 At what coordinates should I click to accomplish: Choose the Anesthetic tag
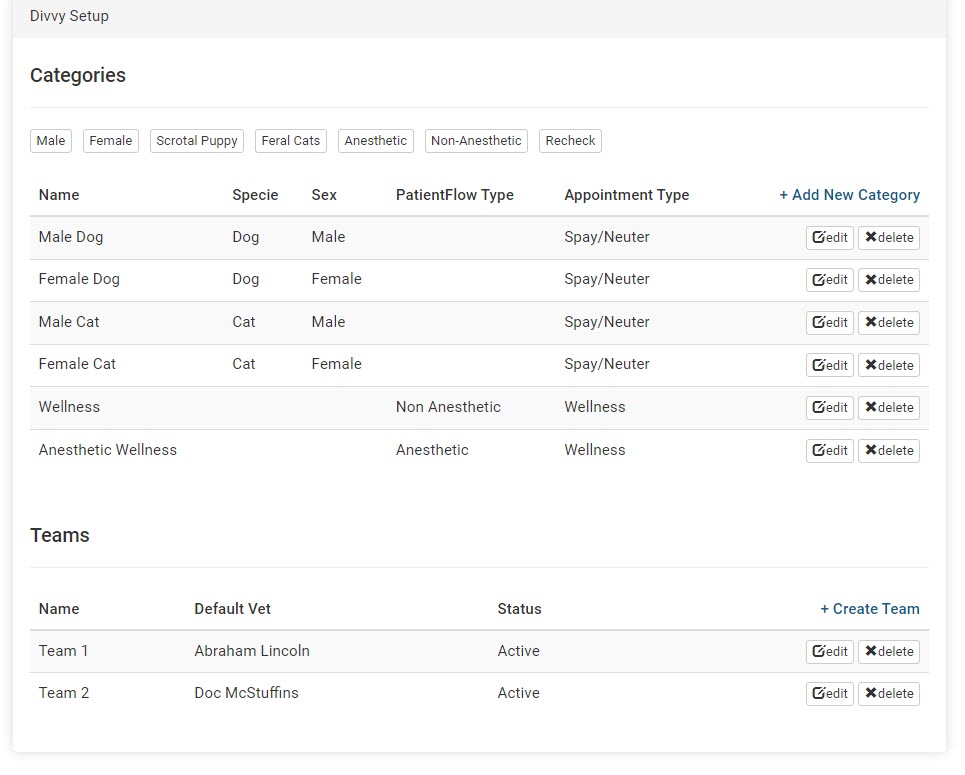click(x=375, y=141)
